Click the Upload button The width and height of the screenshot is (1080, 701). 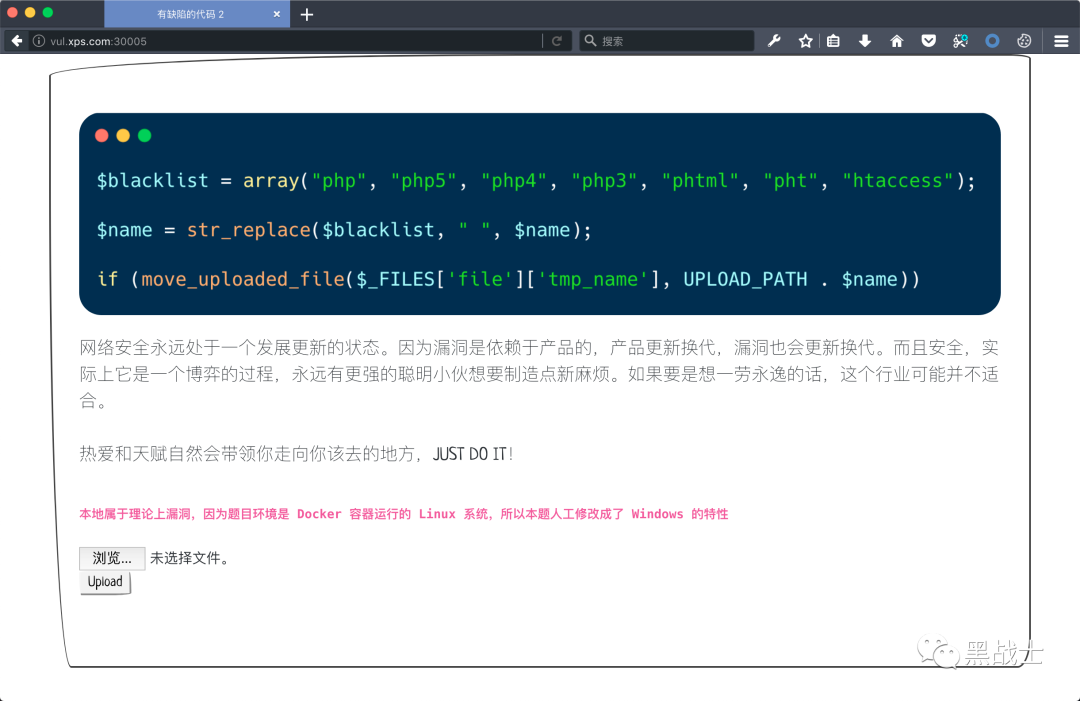tap(105, 583)
